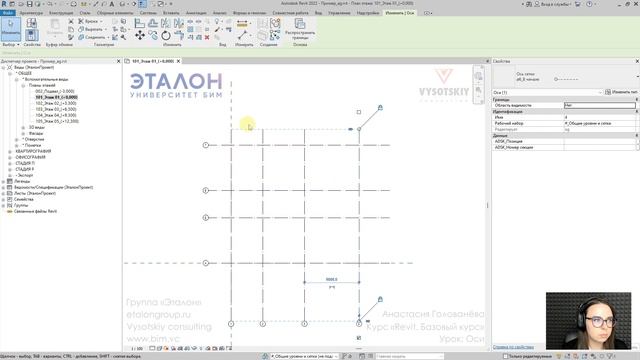Click the Properties palette icon in ribbon
The width and height of the screenshot is (640, 360).
pos(32,35)
